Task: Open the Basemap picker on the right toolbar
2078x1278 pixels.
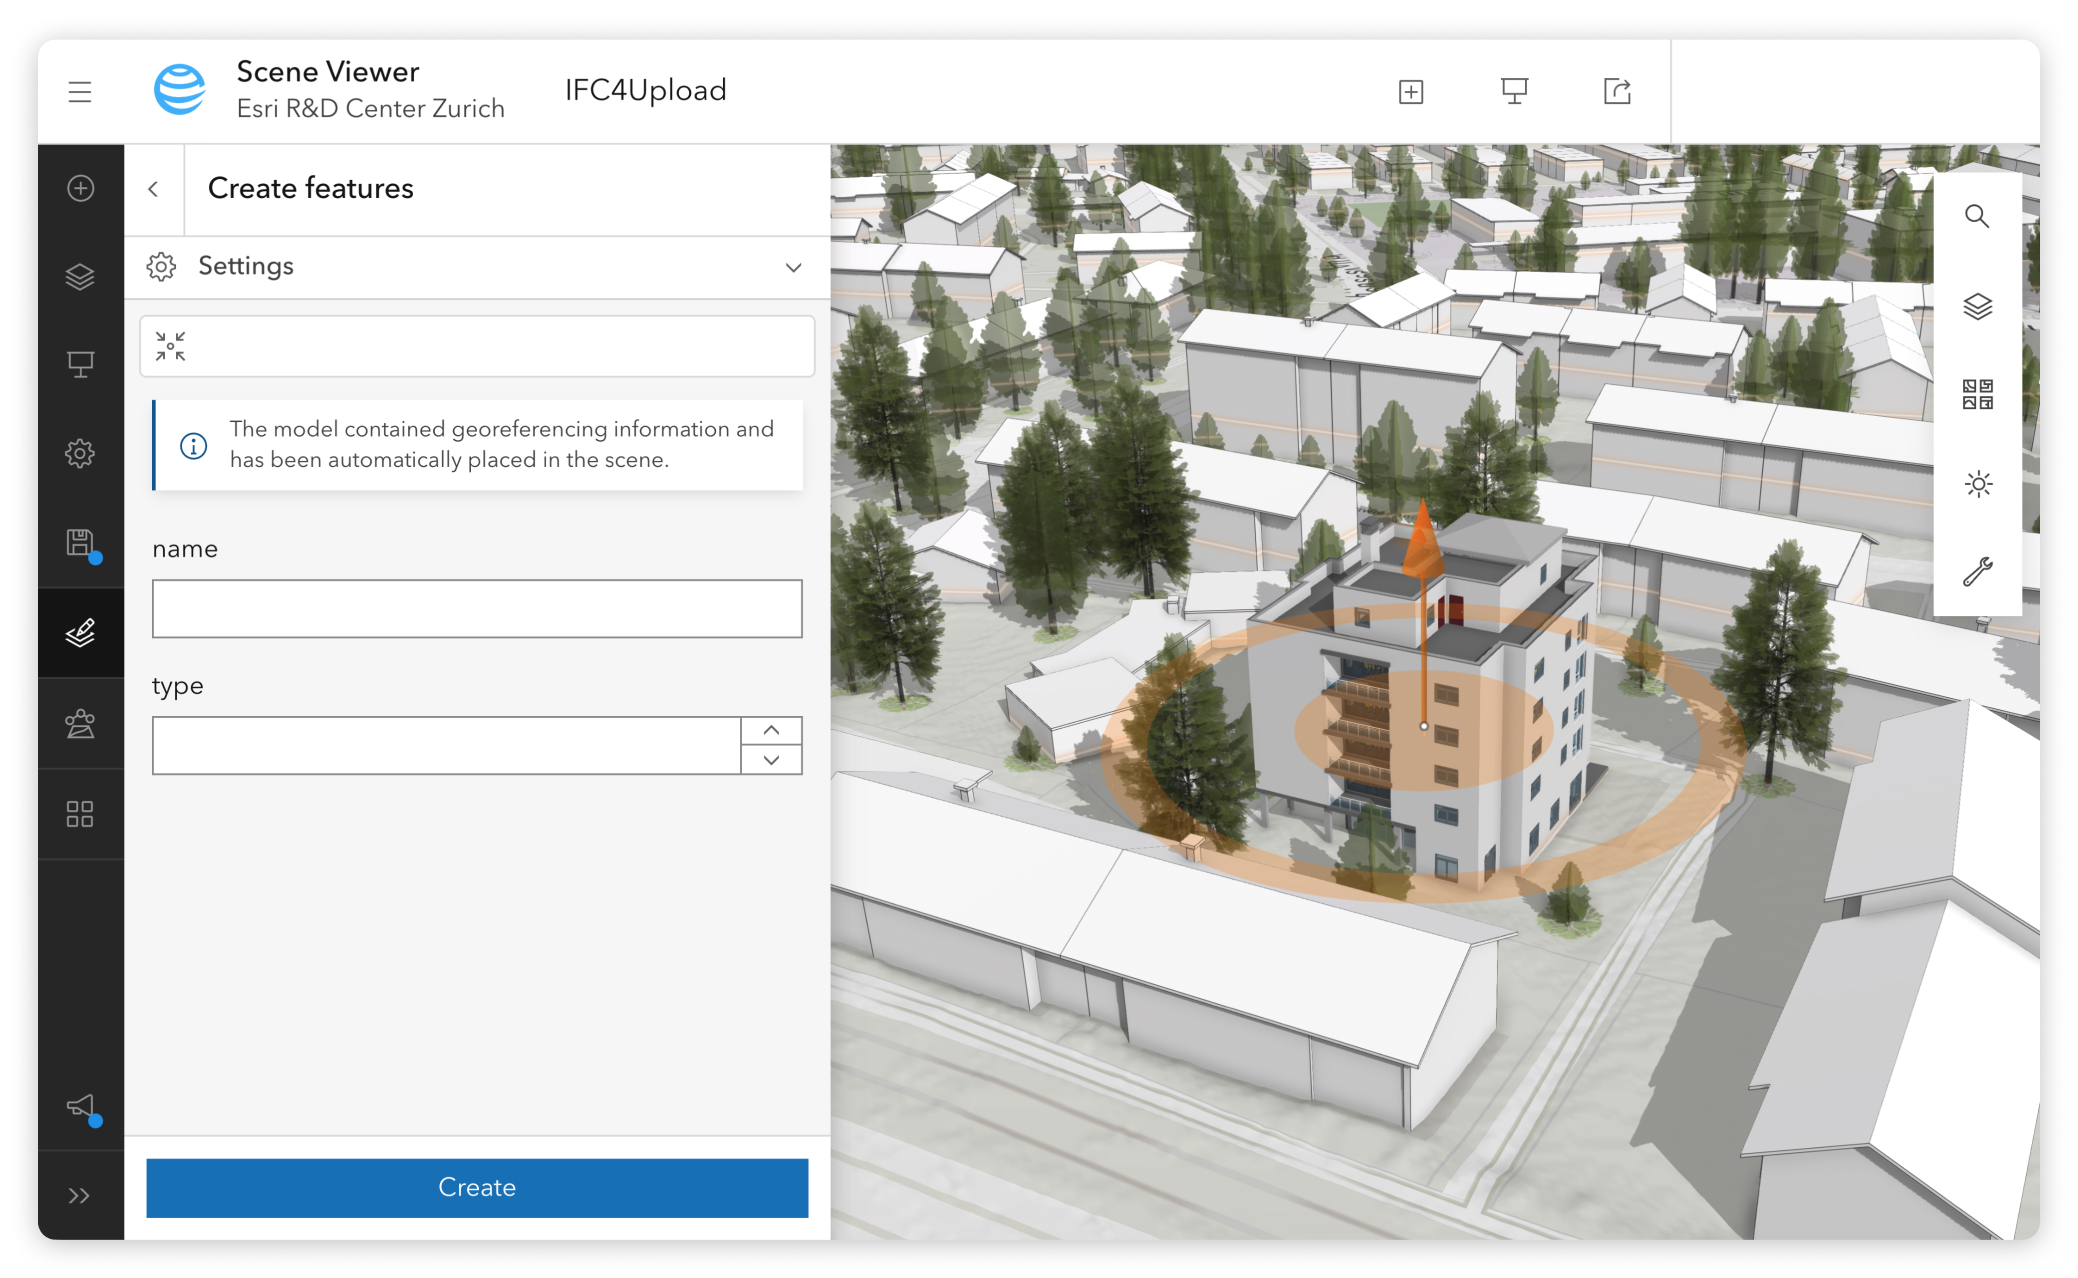Action: tap(1978, 395)
